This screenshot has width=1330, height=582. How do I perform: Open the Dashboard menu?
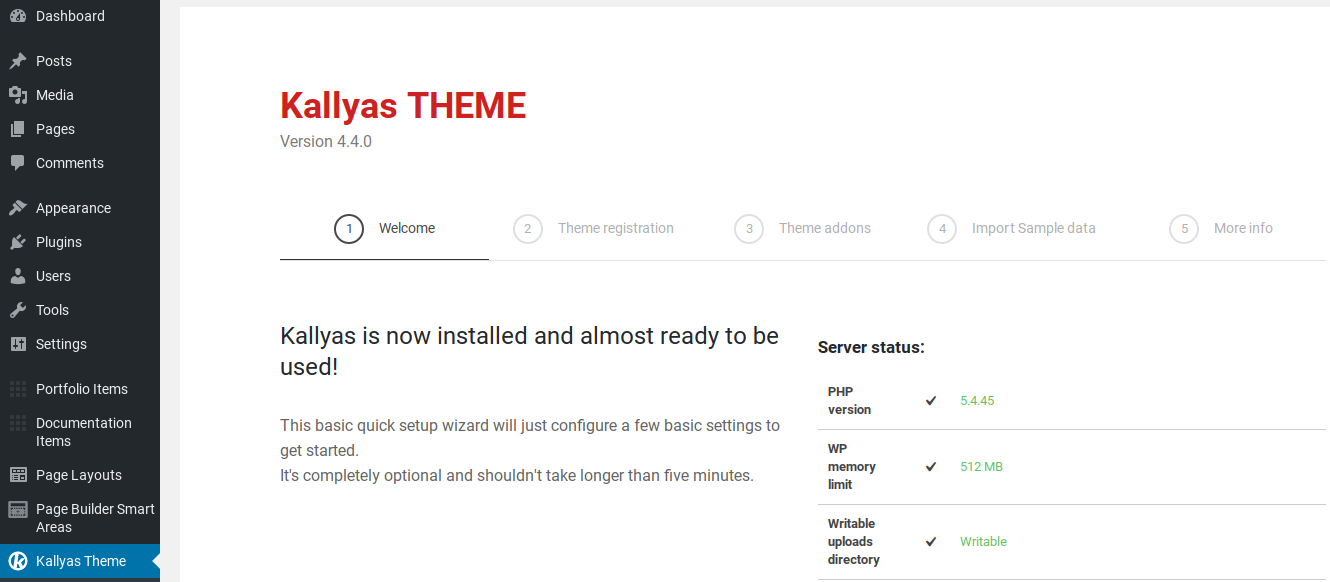tap(80, 16)
